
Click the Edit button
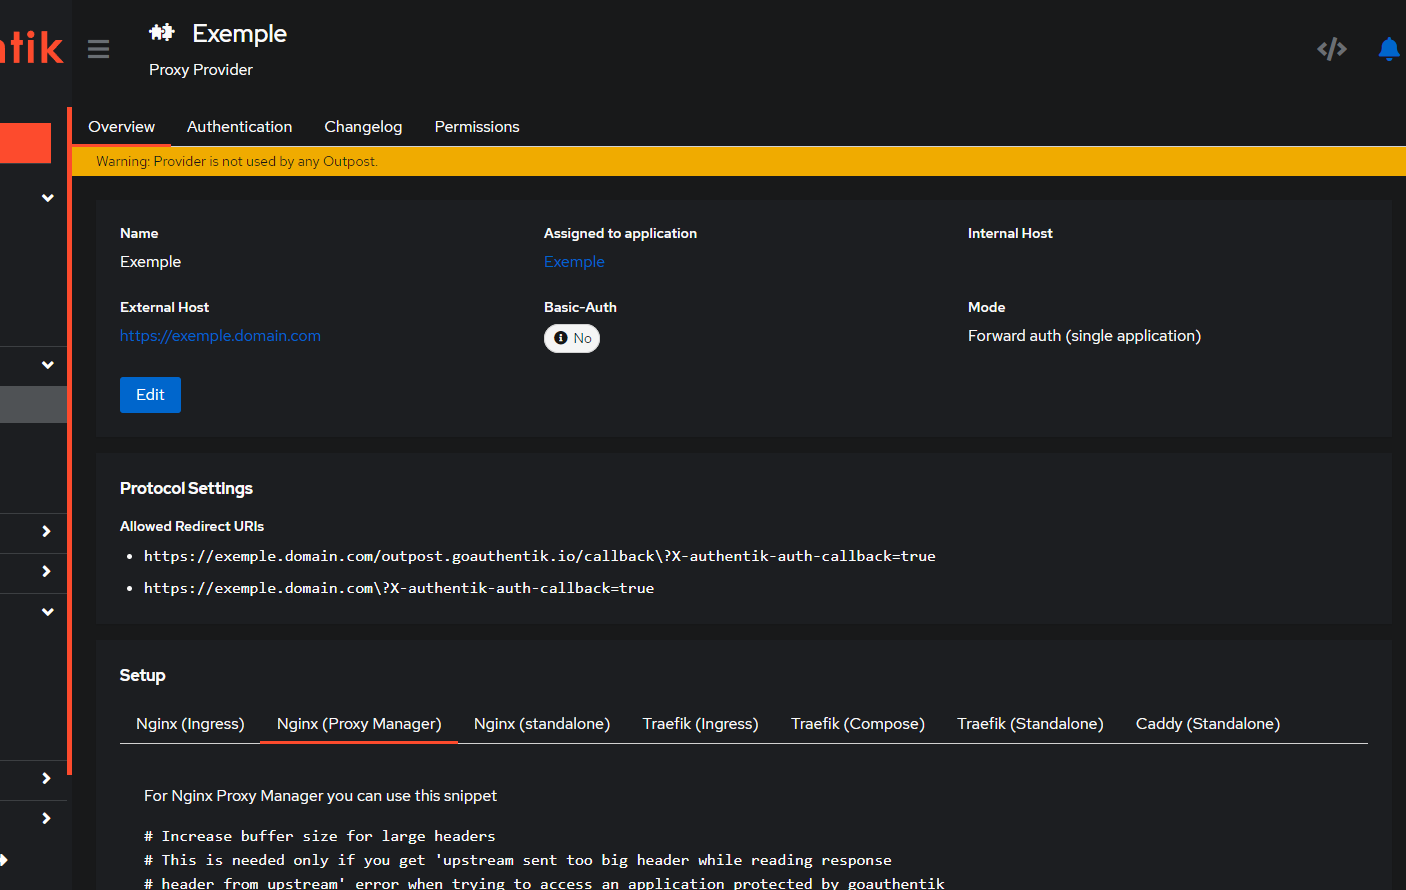[x=150, y=395]
